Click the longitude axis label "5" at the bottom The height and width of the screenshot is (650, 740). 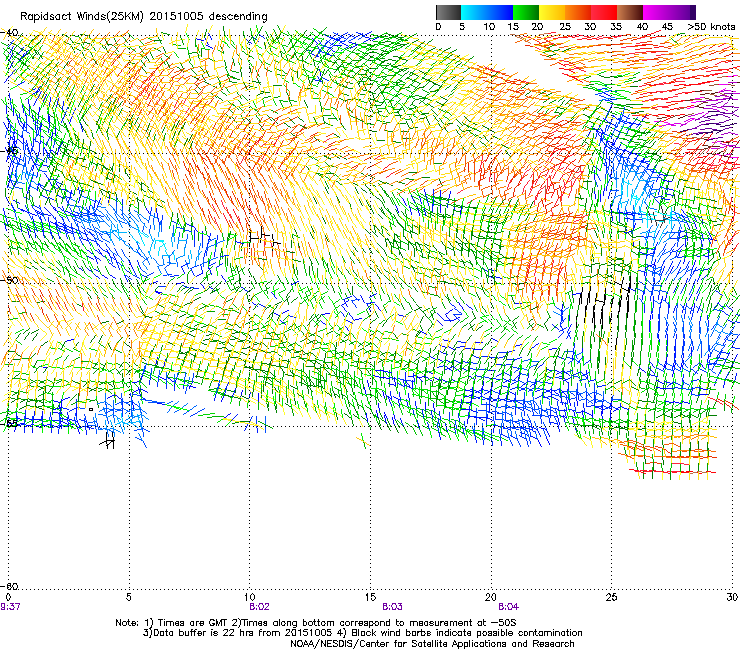(128, 597)
